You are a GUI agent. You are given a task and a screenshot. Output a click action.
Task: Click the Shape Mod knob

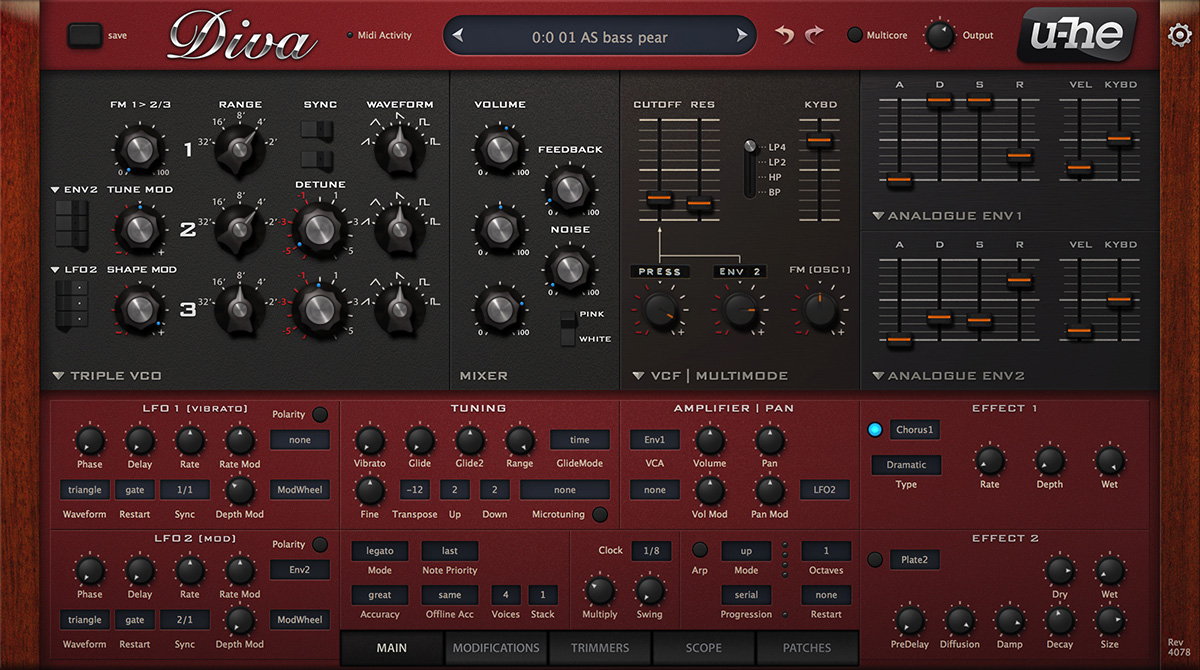pyautogui.click(x=140, y=308)
